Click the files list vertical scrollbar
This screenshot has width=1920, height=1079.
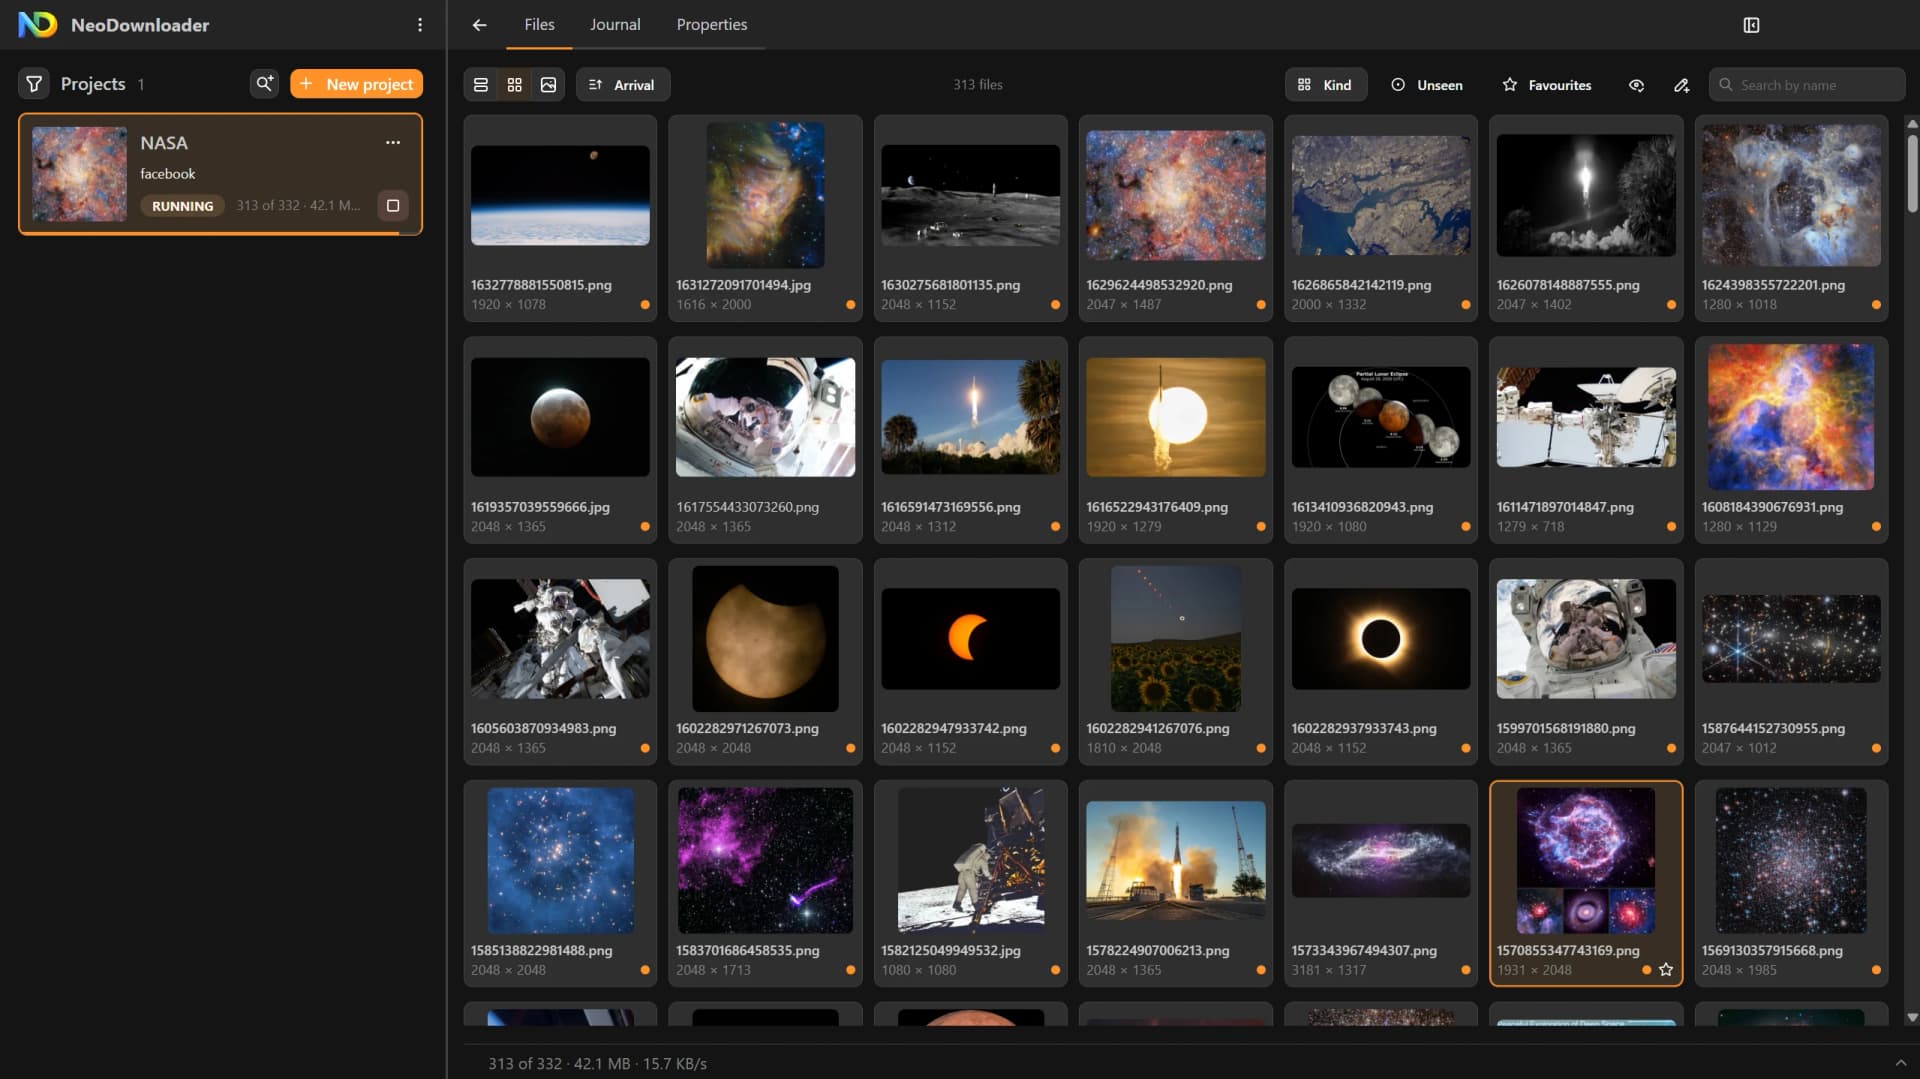(x=1912, y=172)
